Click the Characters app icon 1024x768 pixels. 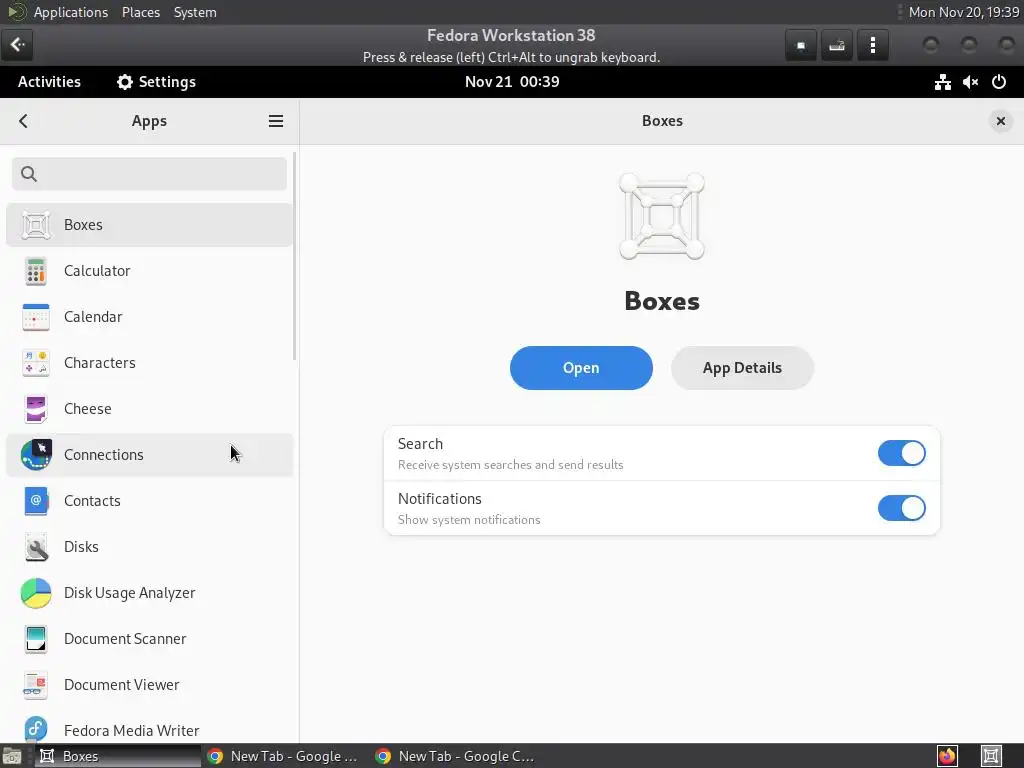35,363
